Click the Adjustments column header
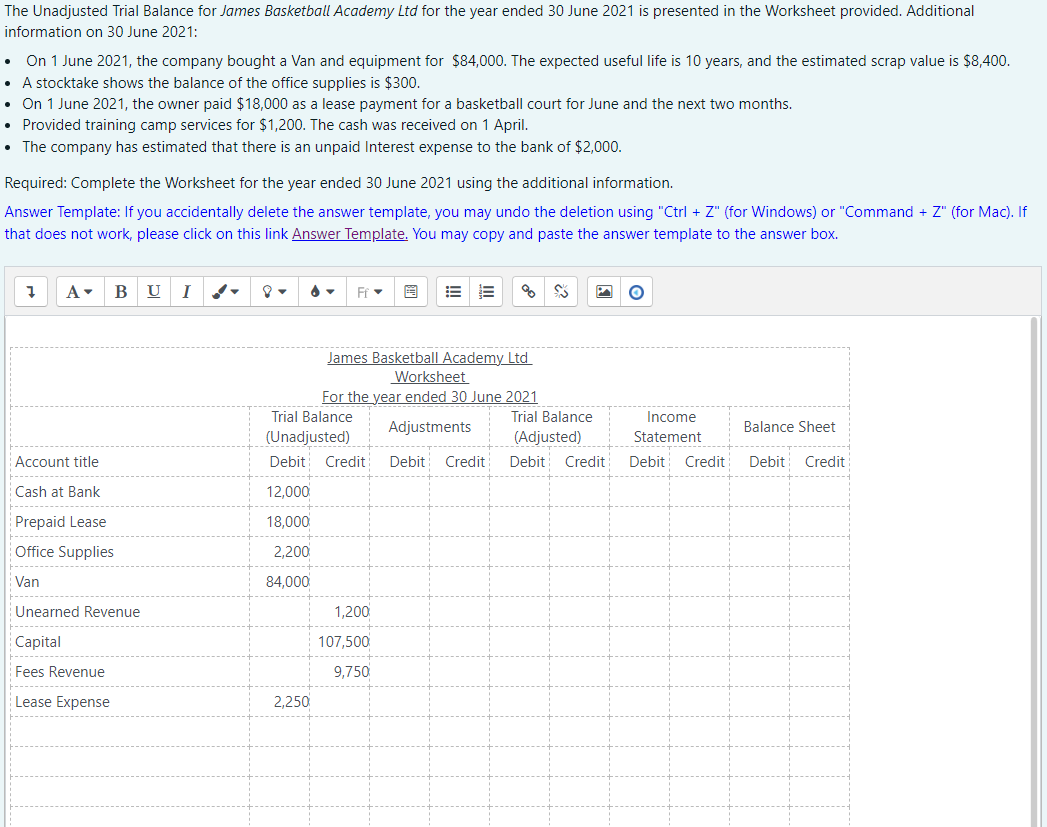1047x827 pixels. [x=429, y=427]
